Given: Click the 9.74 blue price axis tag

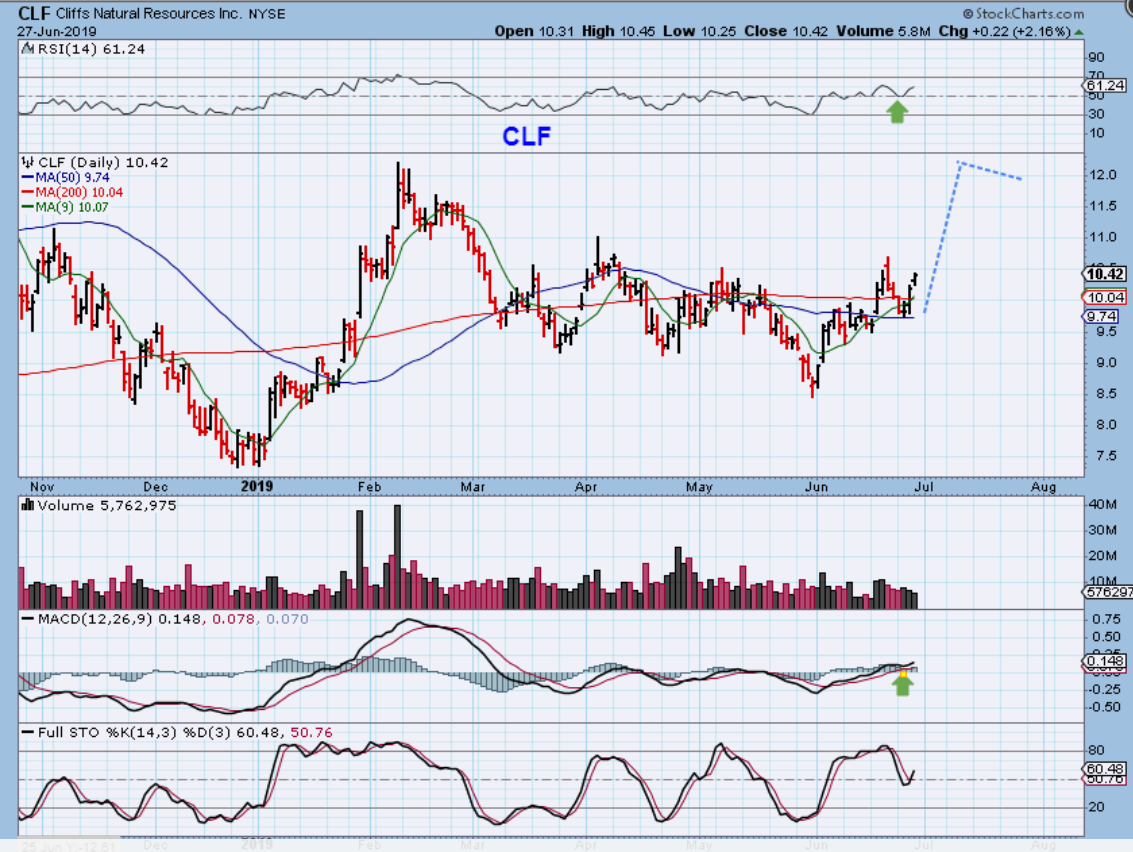Looking at the screenshot, I should click(1101, 317).
